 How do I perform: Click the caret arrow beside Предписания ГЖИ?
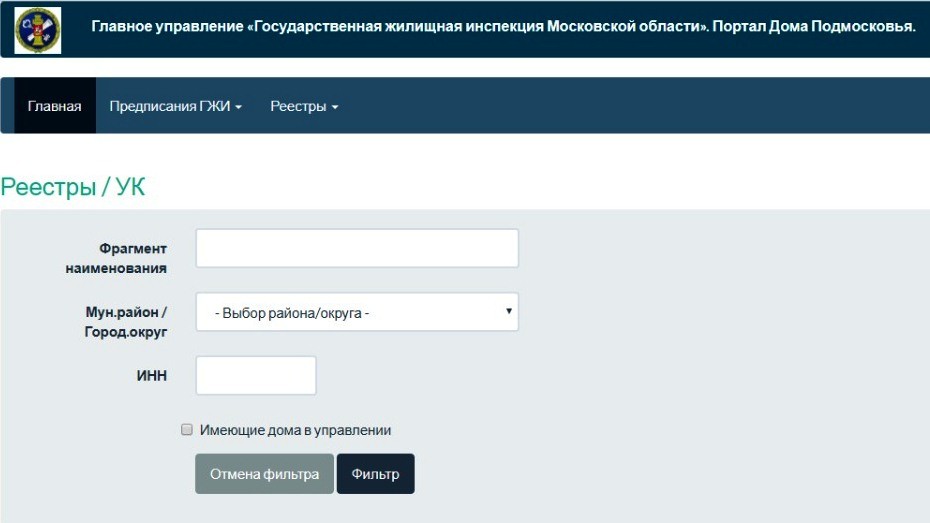click(238, 107)
